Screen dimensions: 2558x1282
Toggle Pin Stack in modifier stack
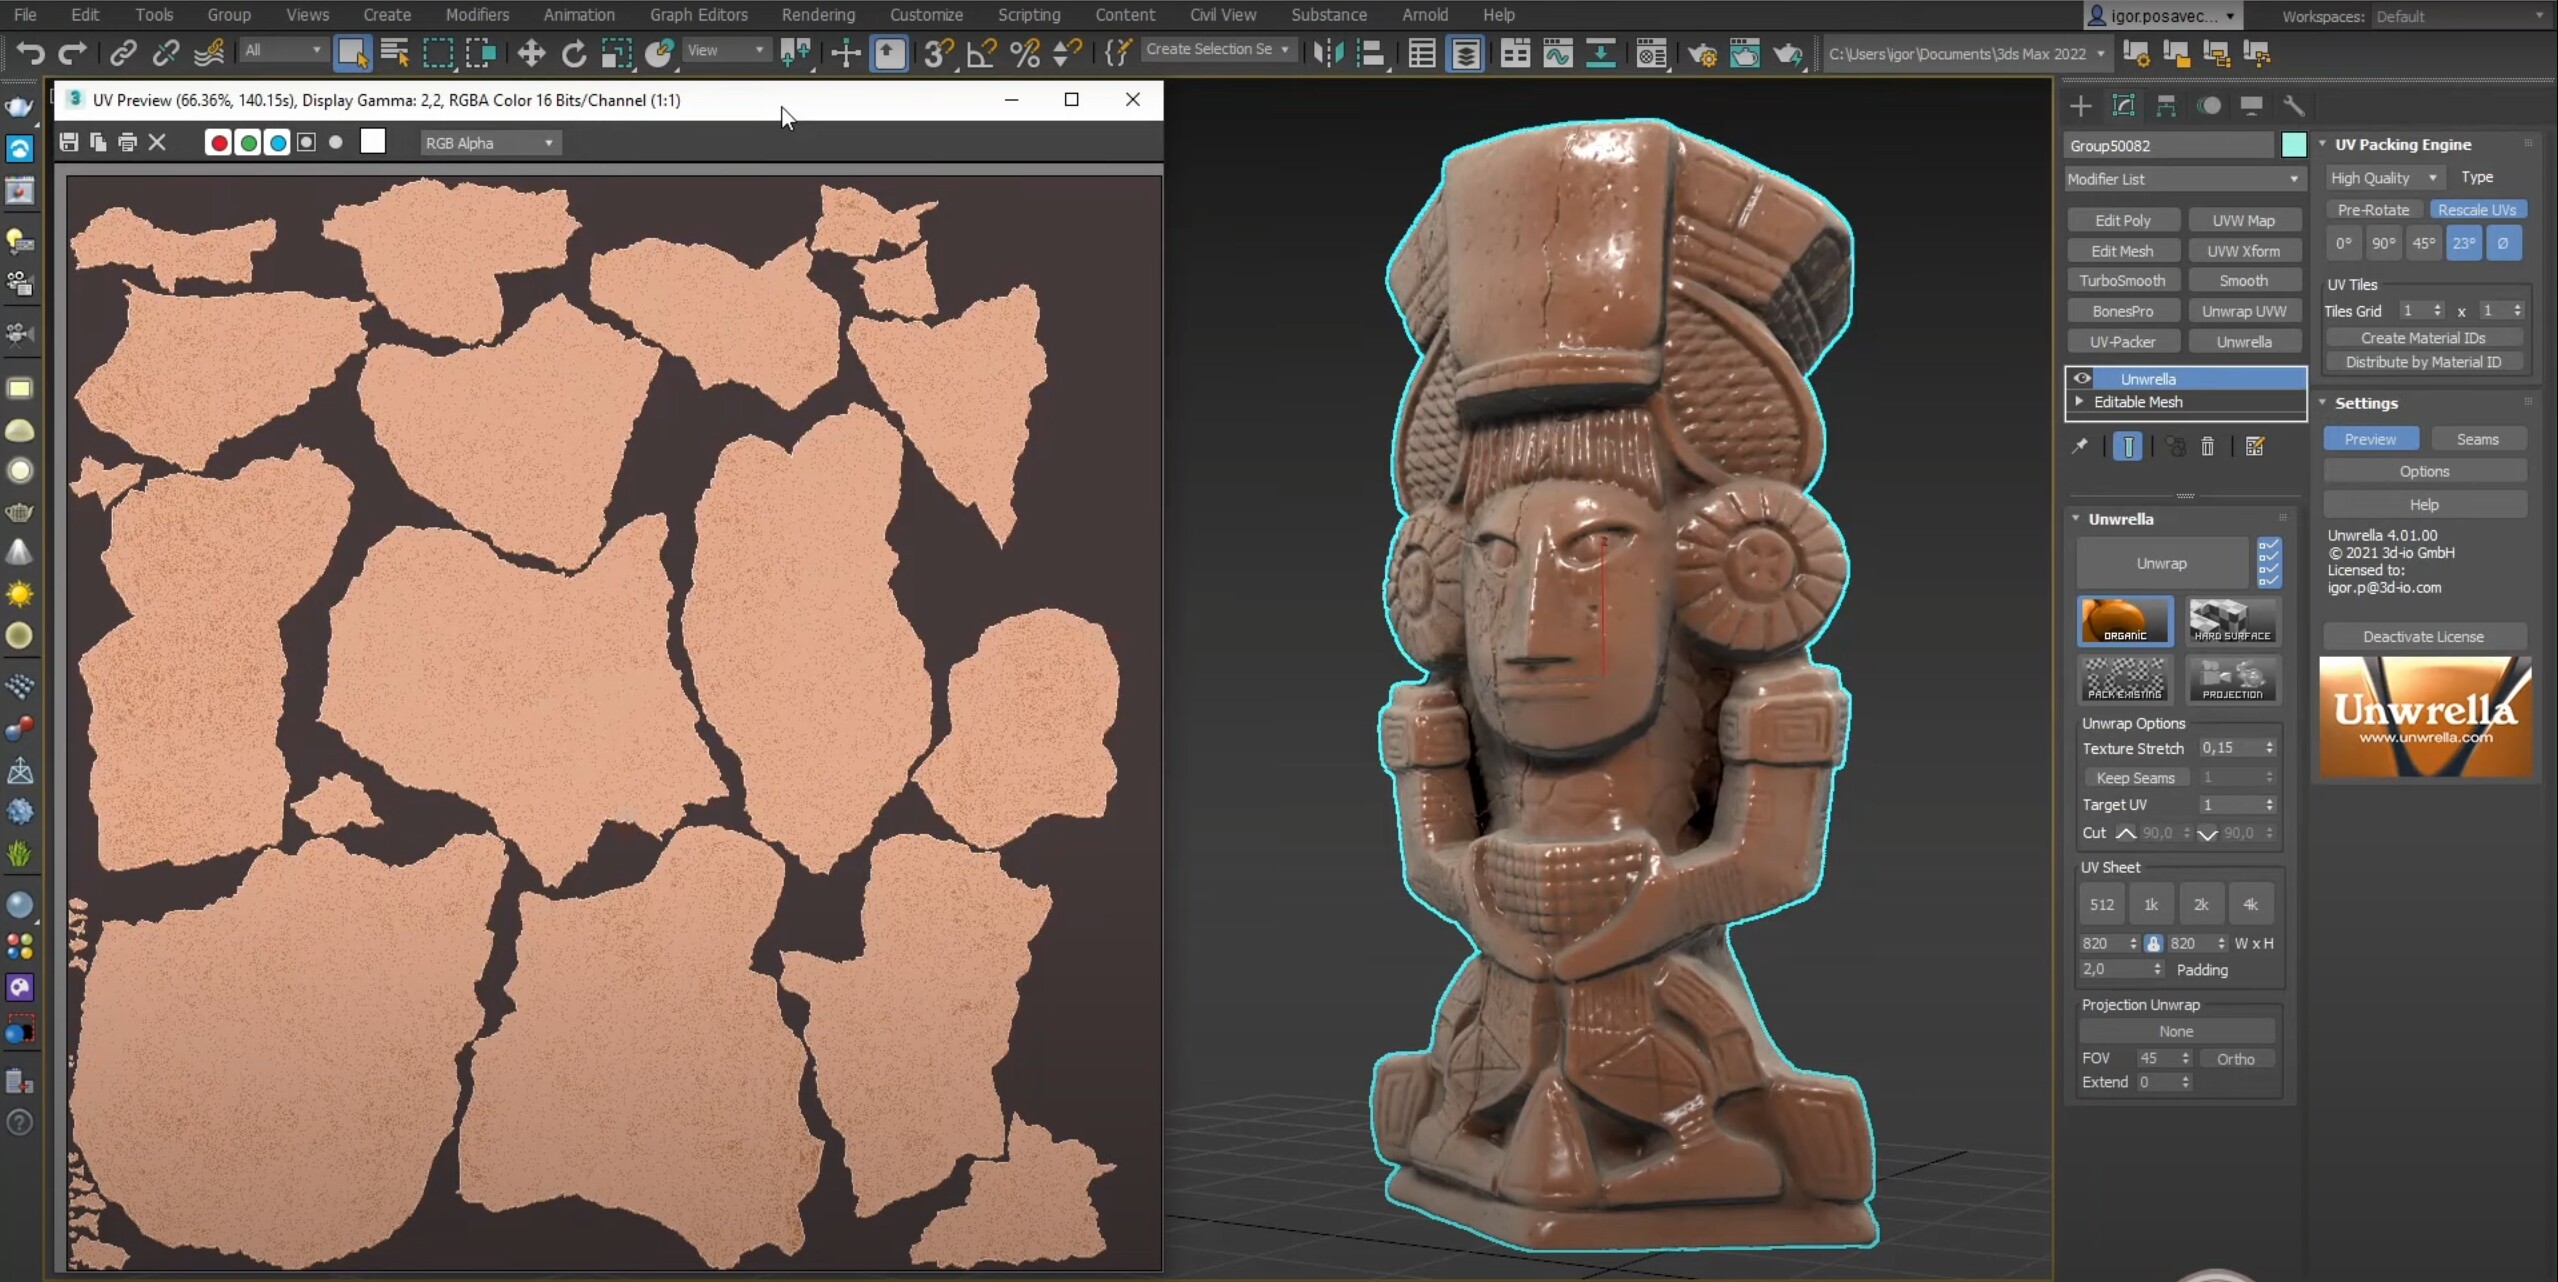click(x=2080, y=446)
